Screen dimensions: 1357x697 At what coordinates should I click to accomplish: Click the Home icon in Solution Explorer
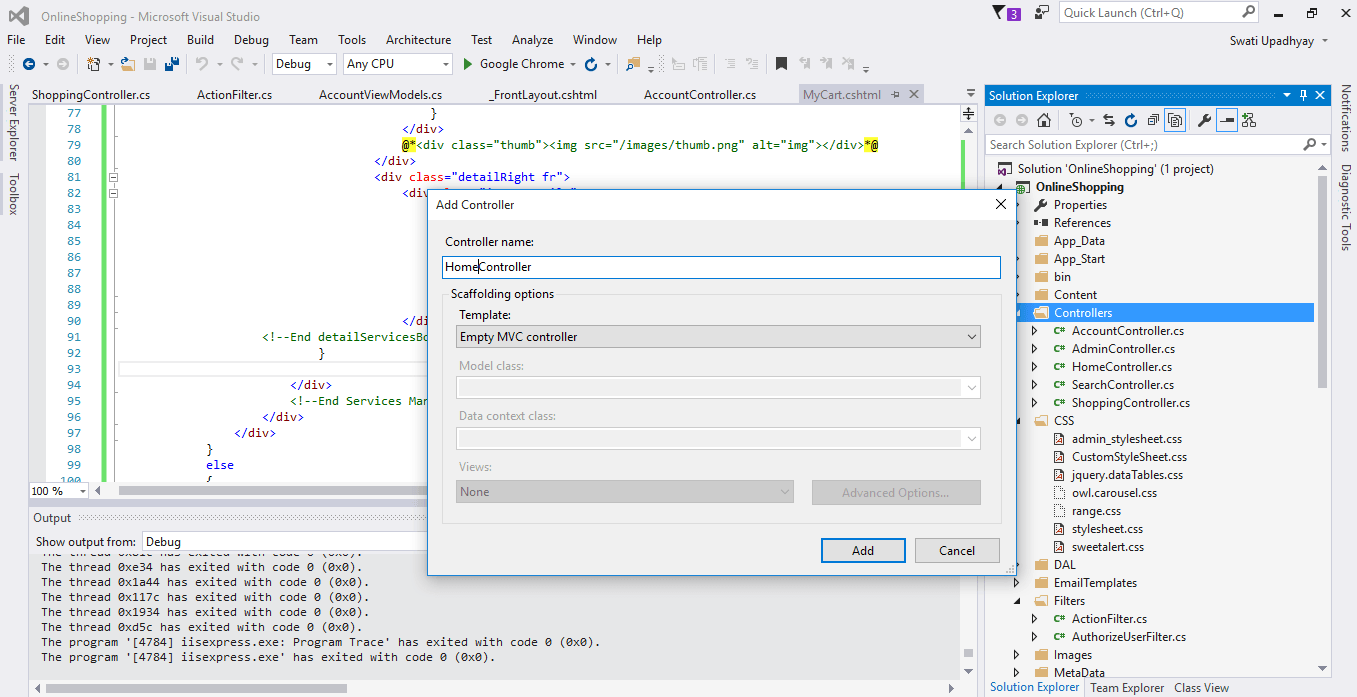(1043, 119)
